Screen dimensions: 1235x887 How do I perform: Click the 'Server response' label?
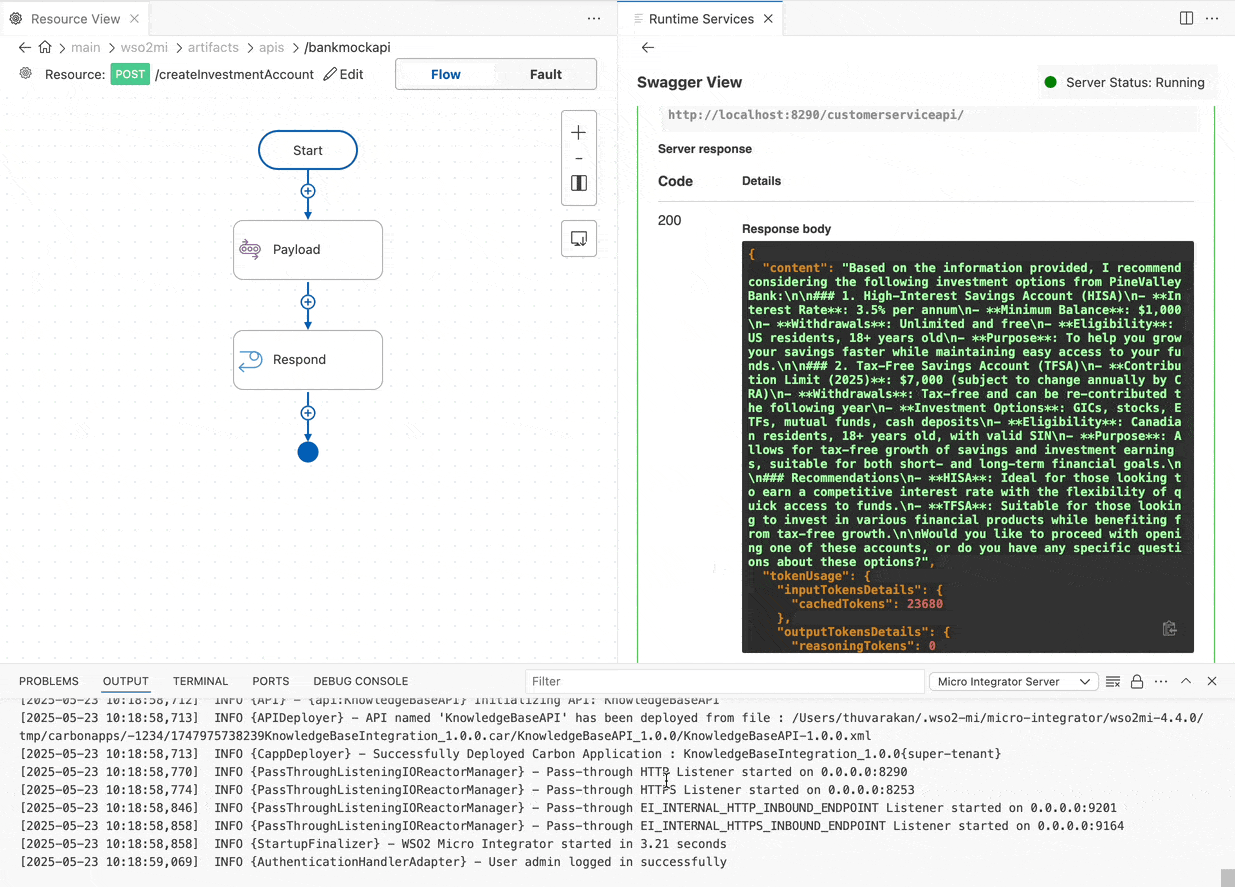coord(705,149)
